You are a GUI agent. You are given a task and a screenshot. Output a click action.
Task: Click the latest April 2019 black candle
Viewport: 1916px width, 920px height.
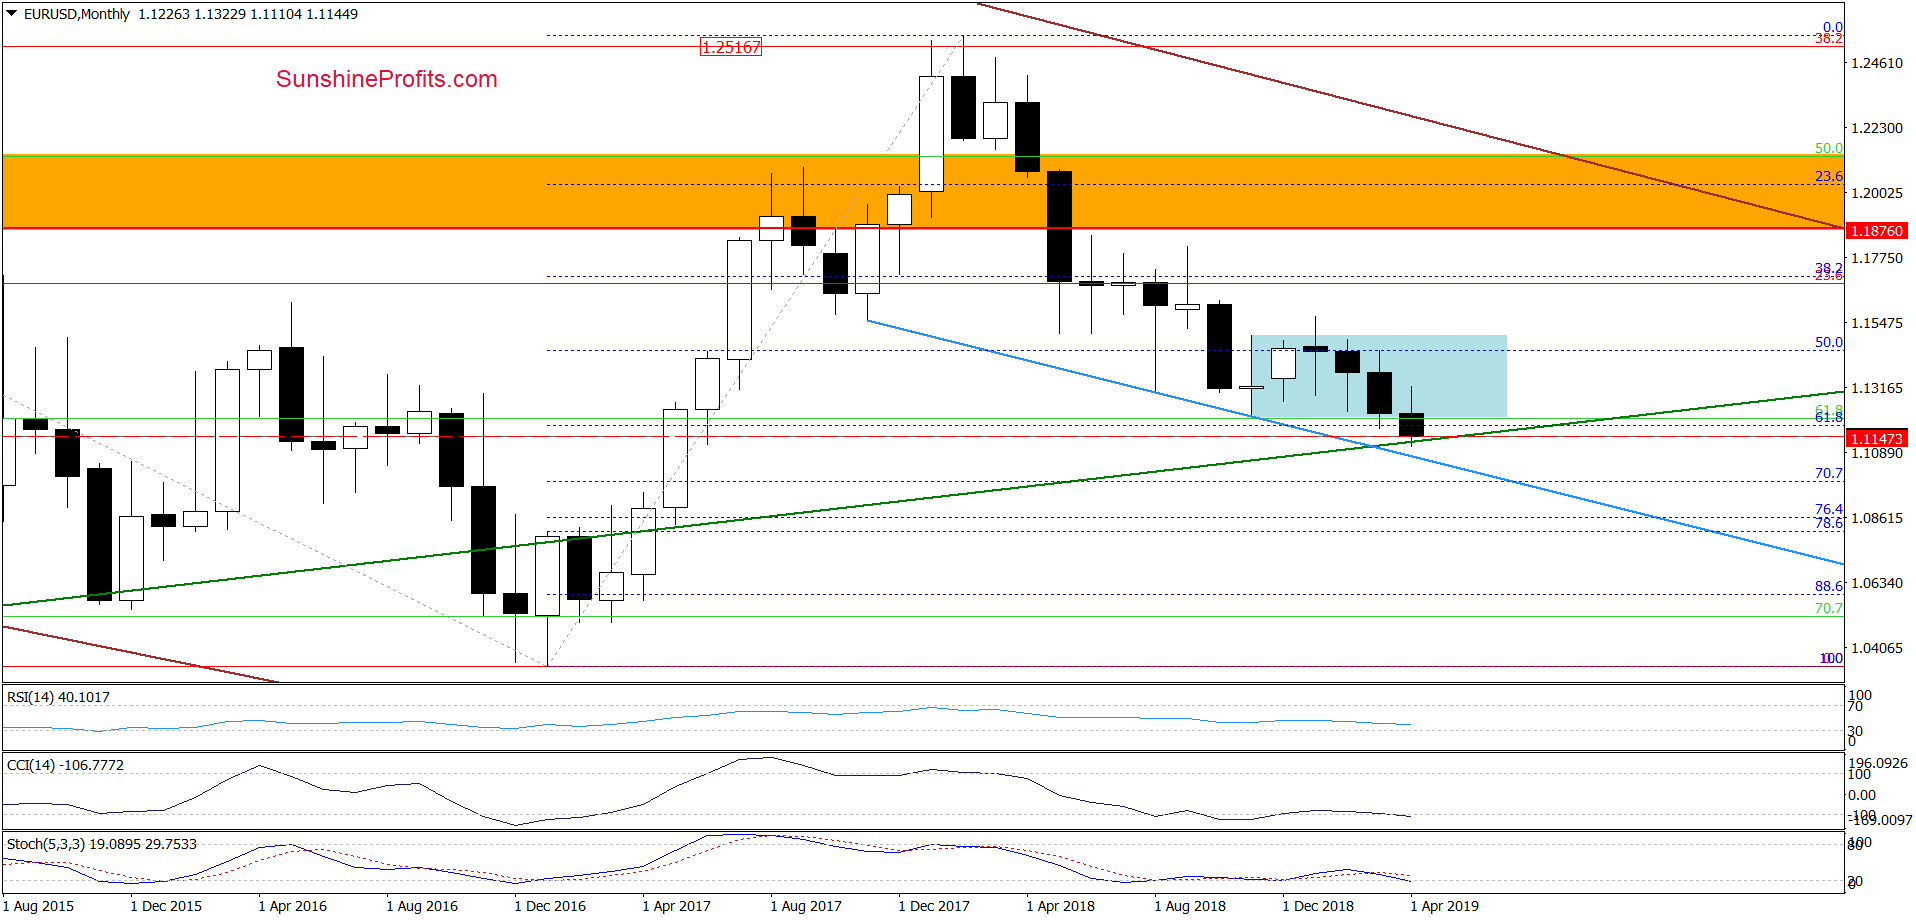1411,424
